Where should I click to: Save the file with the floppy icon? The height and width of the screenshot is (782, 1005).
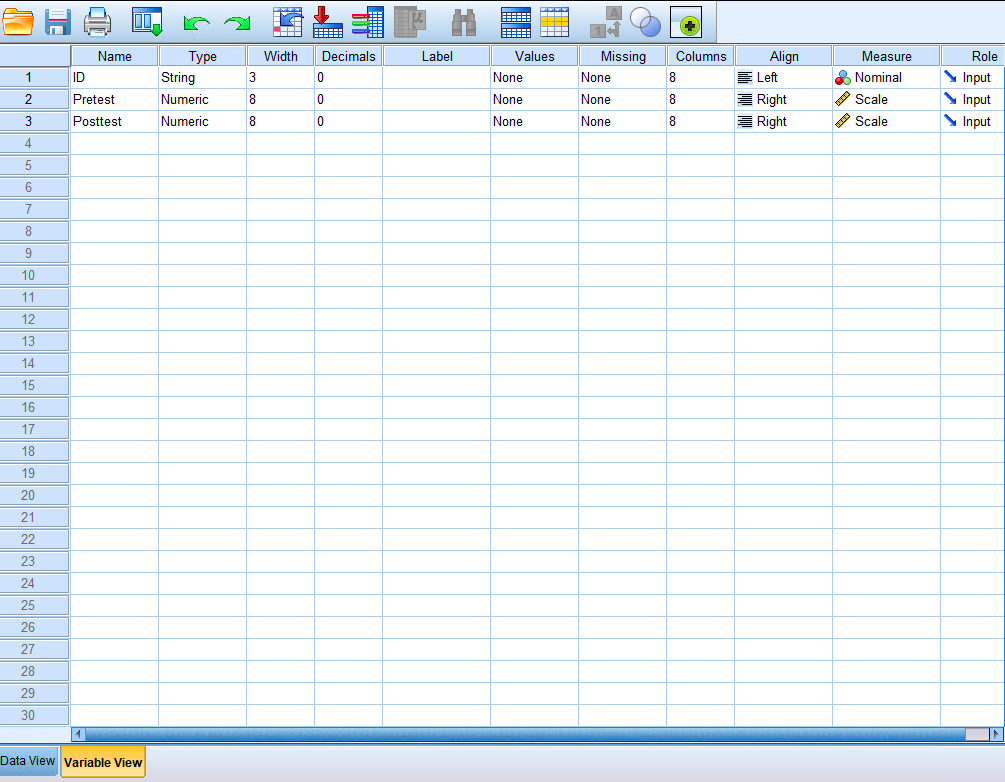click(x=58, y=22)
